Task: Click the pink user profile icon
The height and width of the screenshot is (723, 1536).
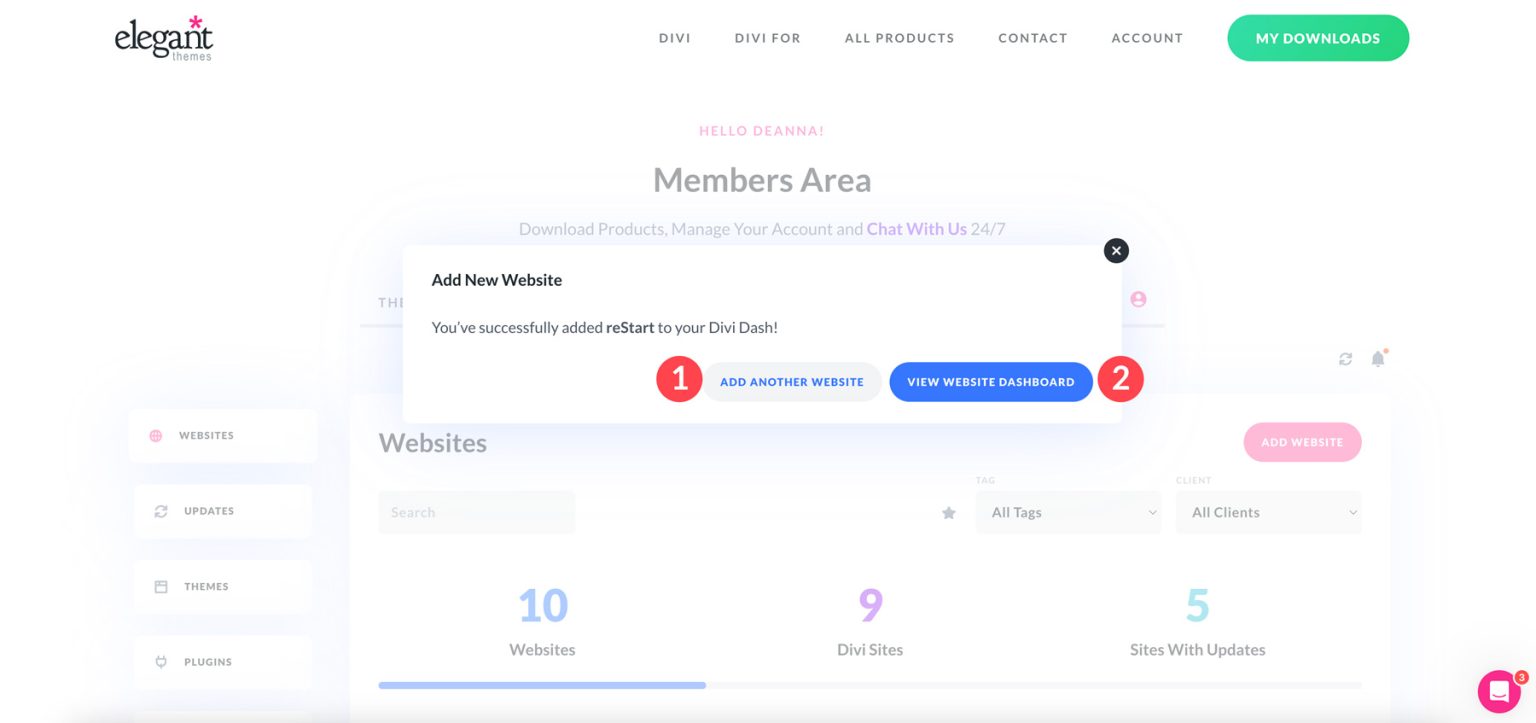Action: coord(1138,298)
